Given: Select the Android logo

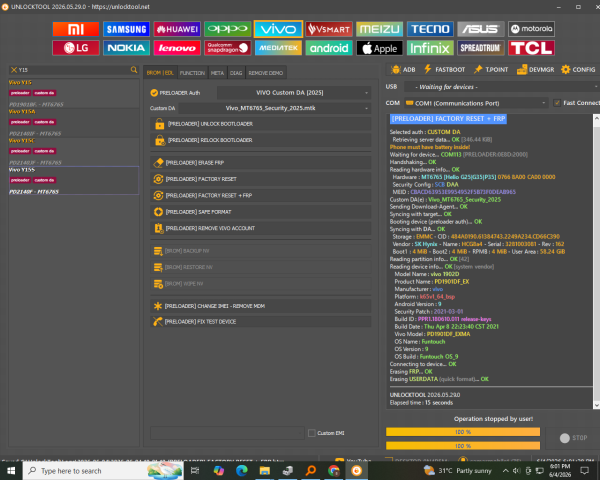Looking at the screenshot, I should point(329,48).
